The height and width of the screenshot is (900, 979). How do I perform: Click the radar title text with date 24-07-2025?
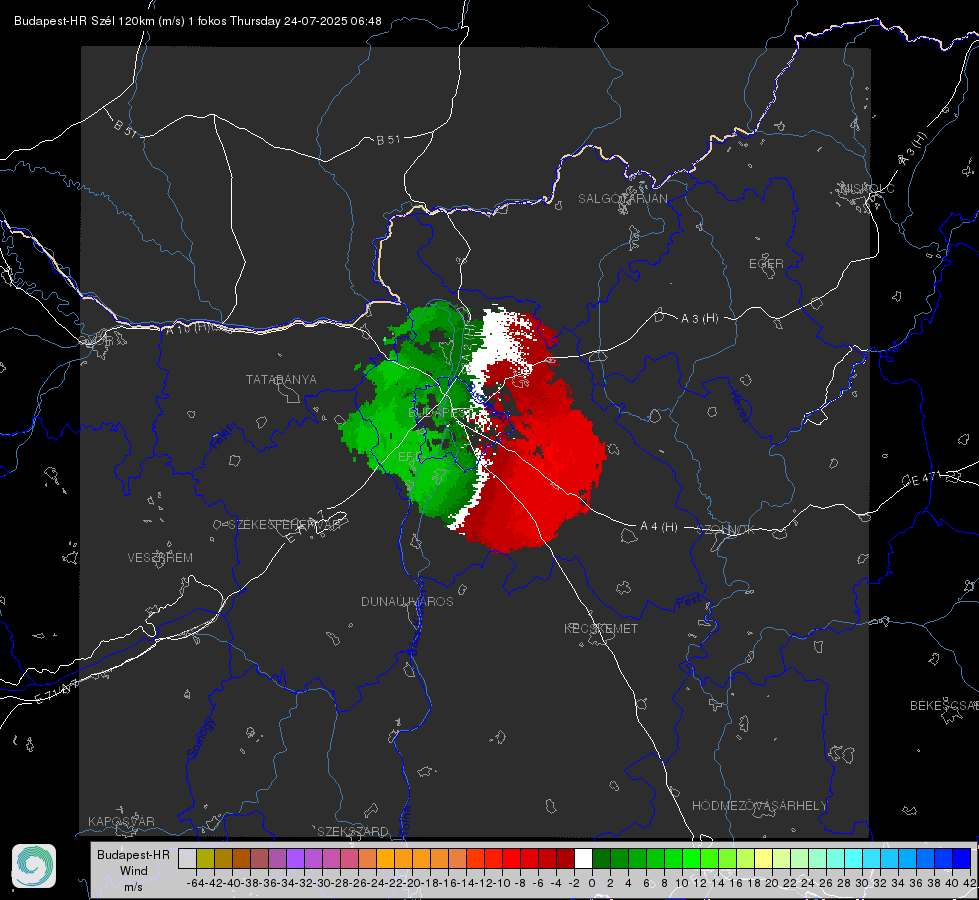pos(197,21)
